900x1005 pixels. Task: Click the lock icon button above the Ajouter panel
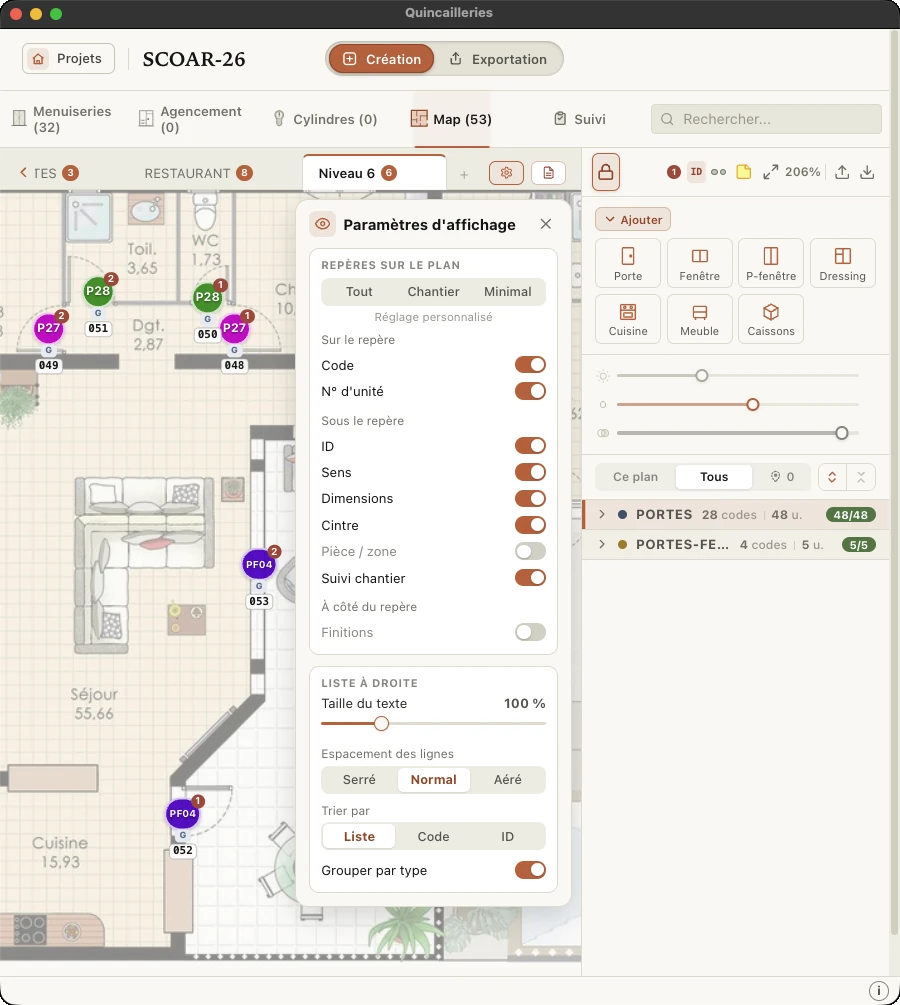click(x=605, y=172)
